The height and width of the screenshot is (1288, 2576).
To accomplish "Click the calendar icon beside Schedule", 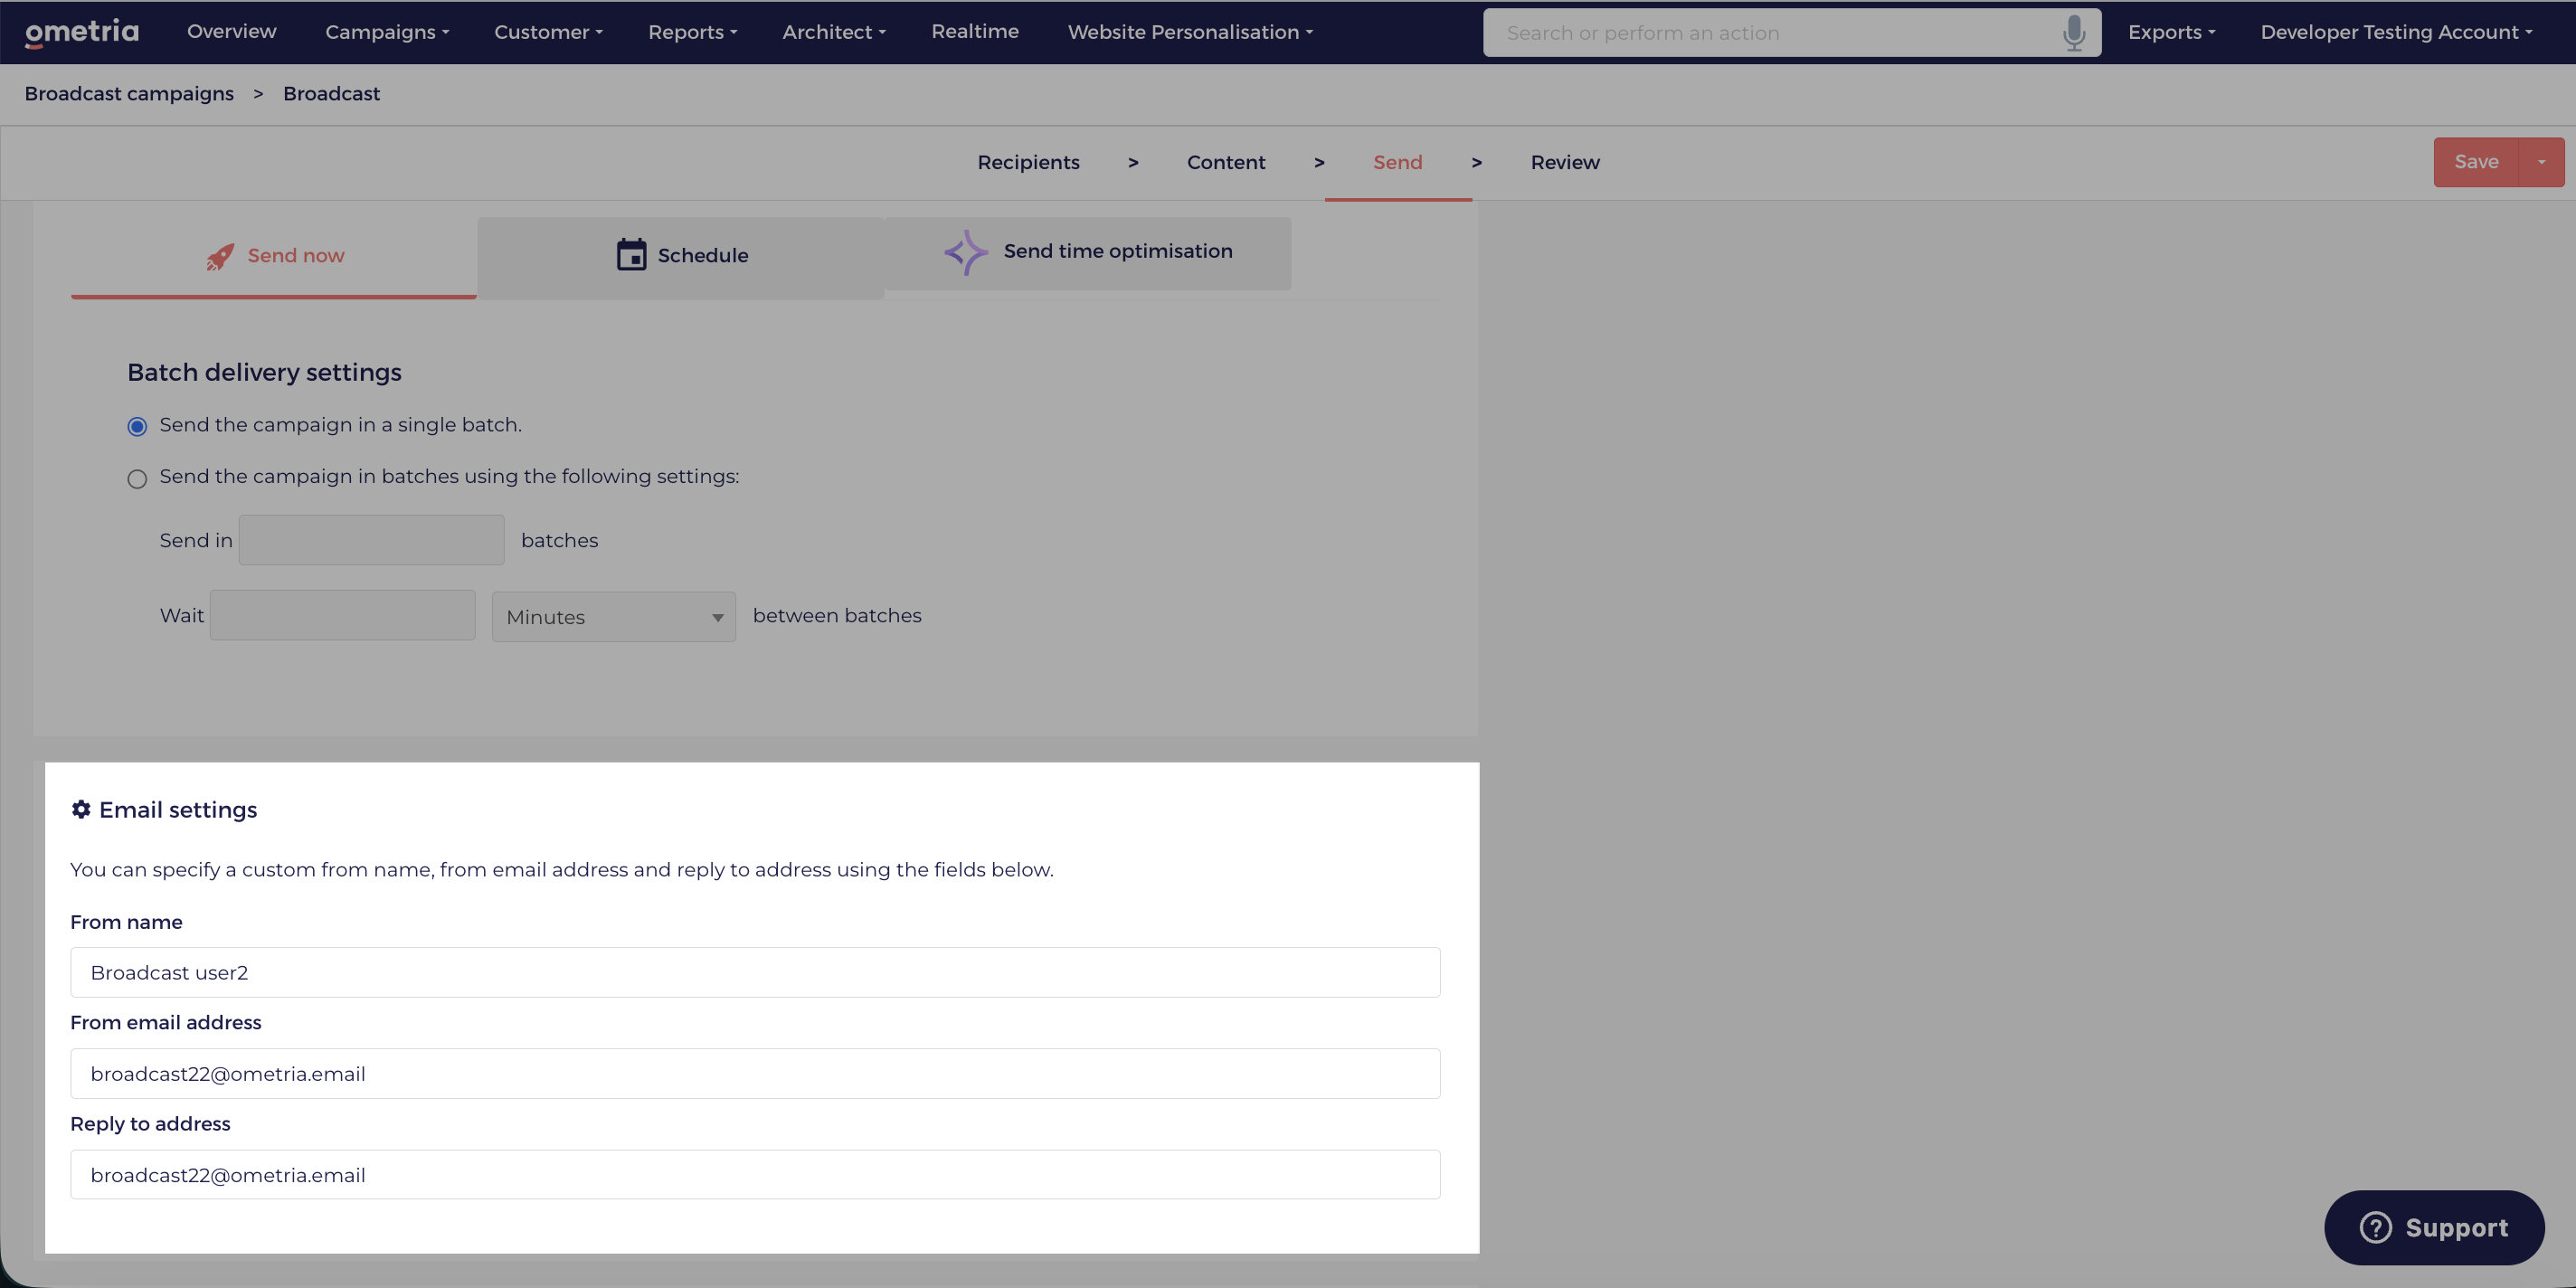I will click(631, 254).
